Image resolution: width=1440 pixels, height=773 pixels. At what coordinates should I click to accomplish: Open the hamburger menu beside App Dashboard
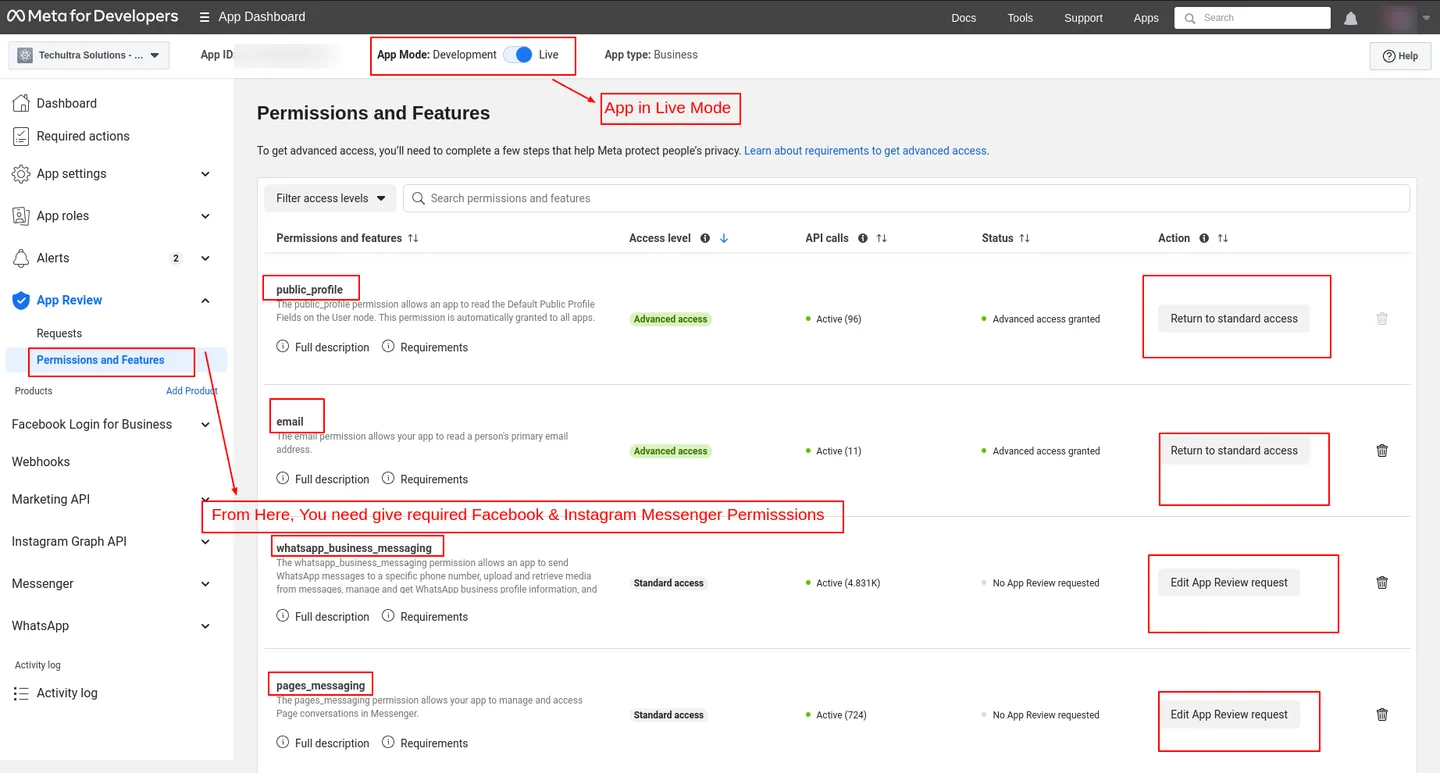[x=204, y=17]
